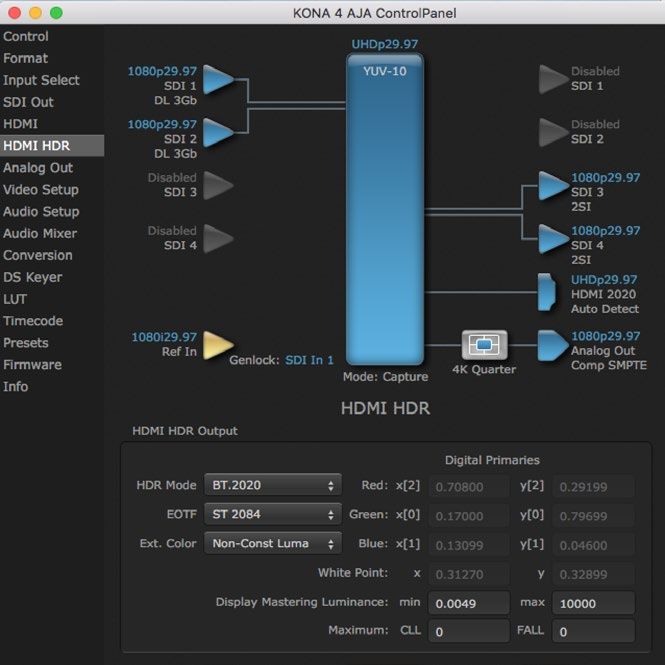Click the Genlock SDI In 1 link

tap(309, 360)
